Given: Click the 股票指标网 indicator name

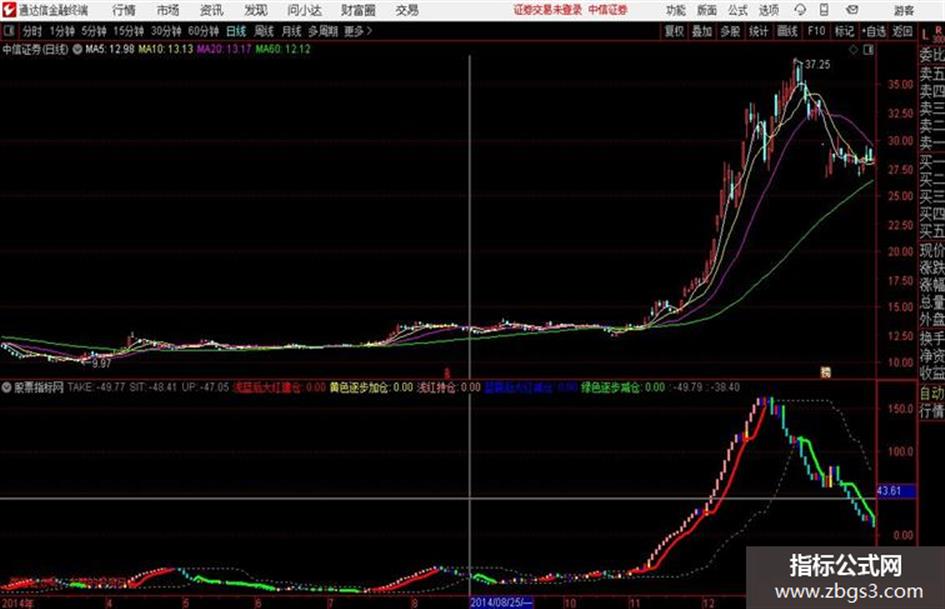Looking at the screenshot, I should coord(39,387).
